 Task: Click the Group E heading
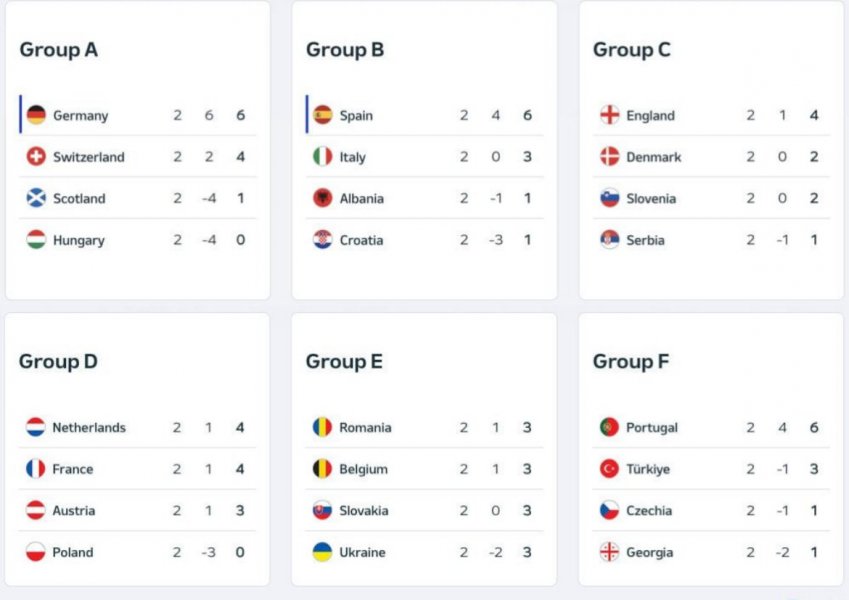[x=344, y=362]
